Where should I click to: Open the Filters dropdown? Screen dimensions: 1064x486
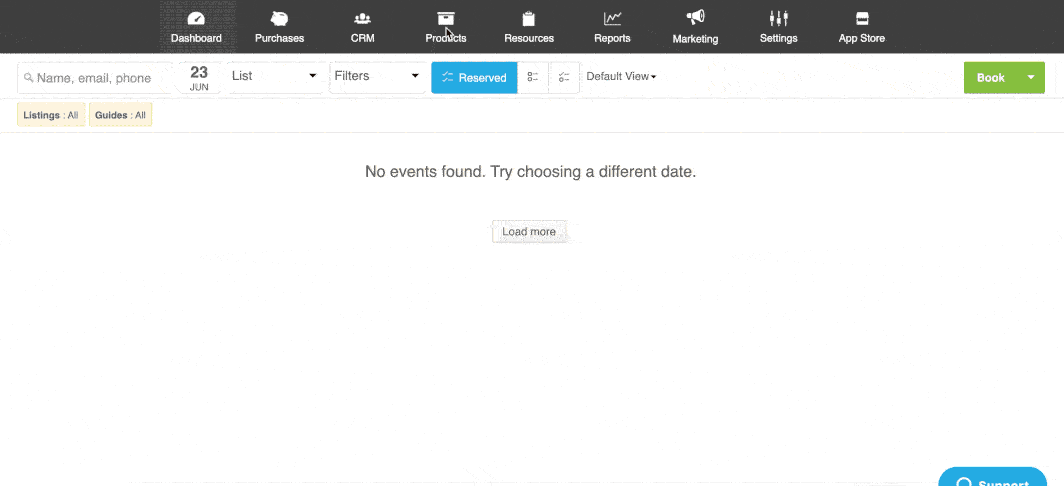[377, 77]
